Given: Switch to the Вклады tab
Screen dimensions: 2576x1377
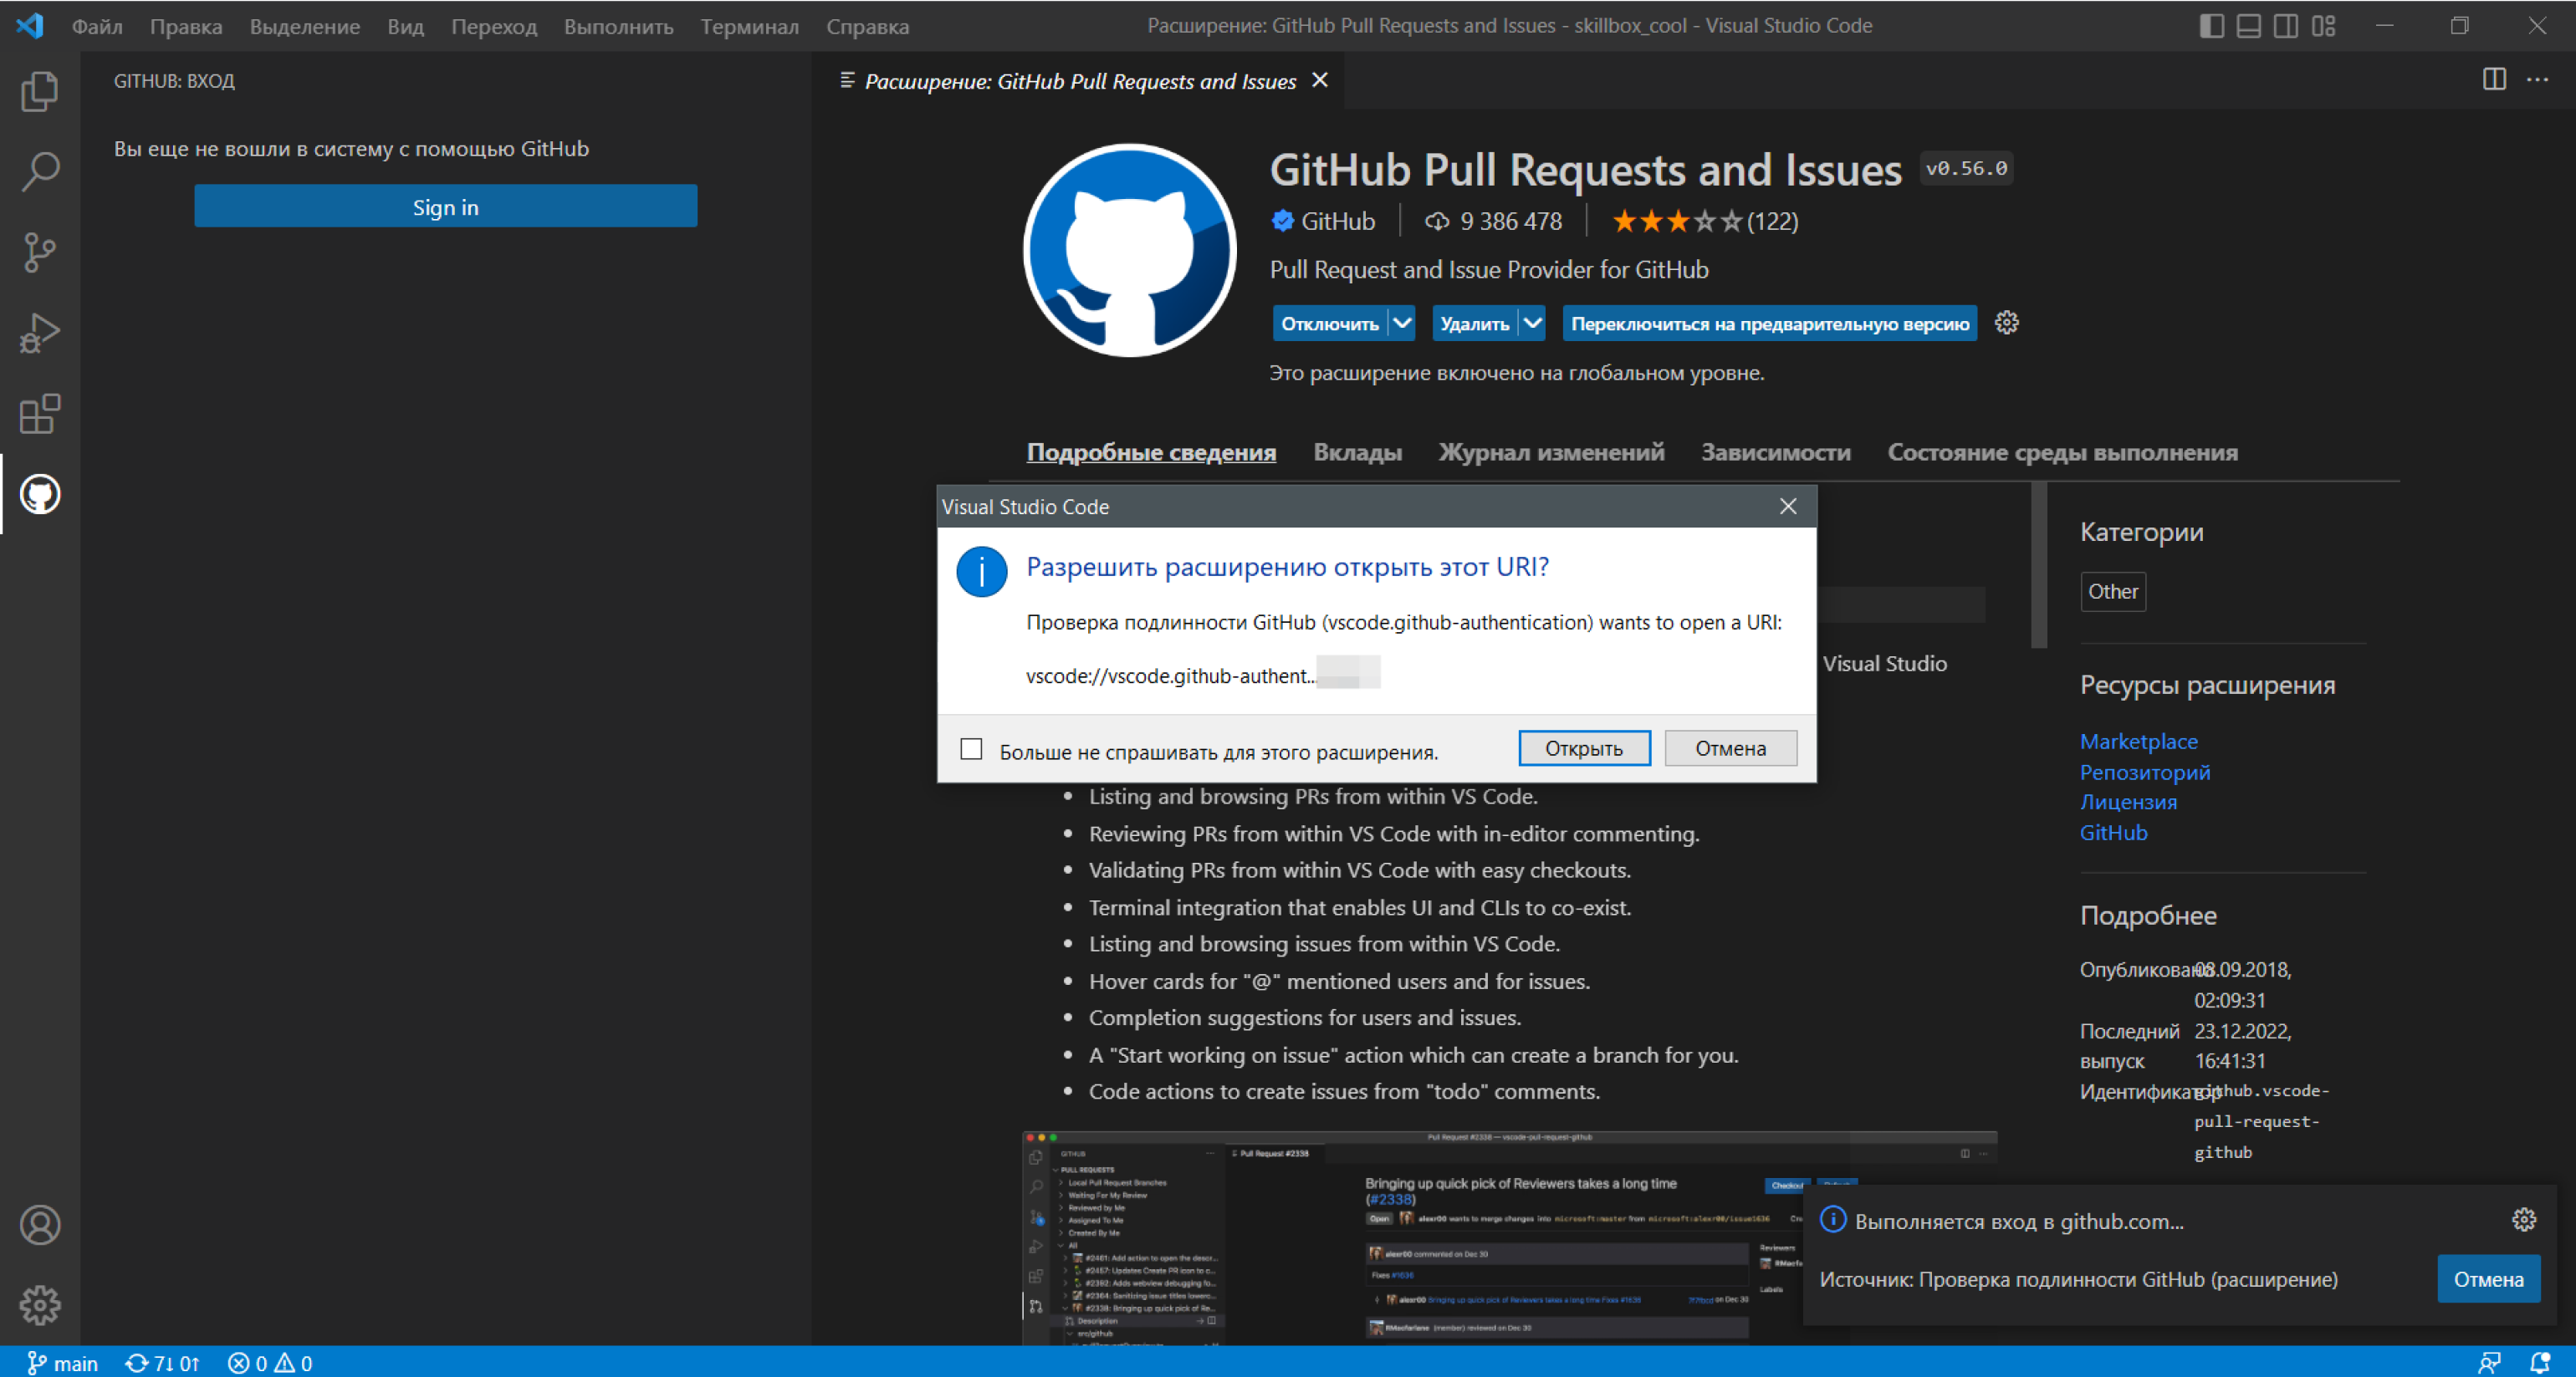Looking at the screenshot, I should click(1357, 452).
